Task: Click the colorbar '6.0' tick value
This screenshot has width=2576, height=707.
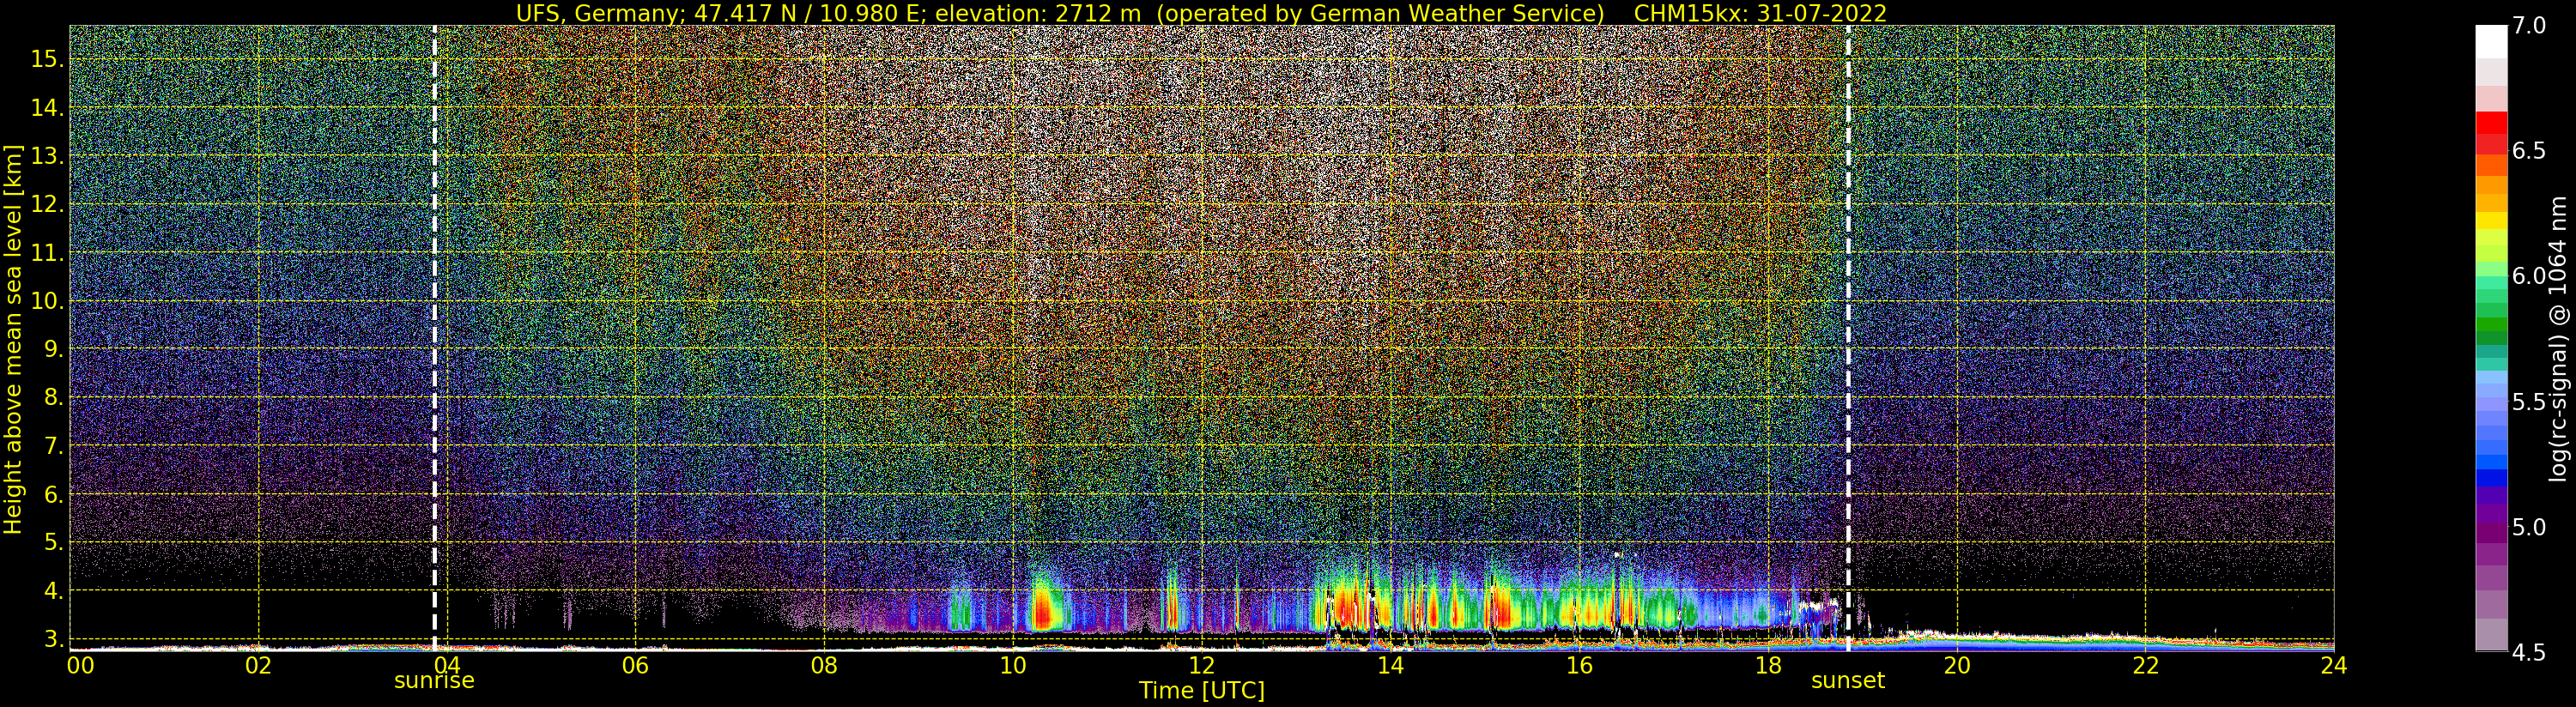Action: [x=2529, y=276]
